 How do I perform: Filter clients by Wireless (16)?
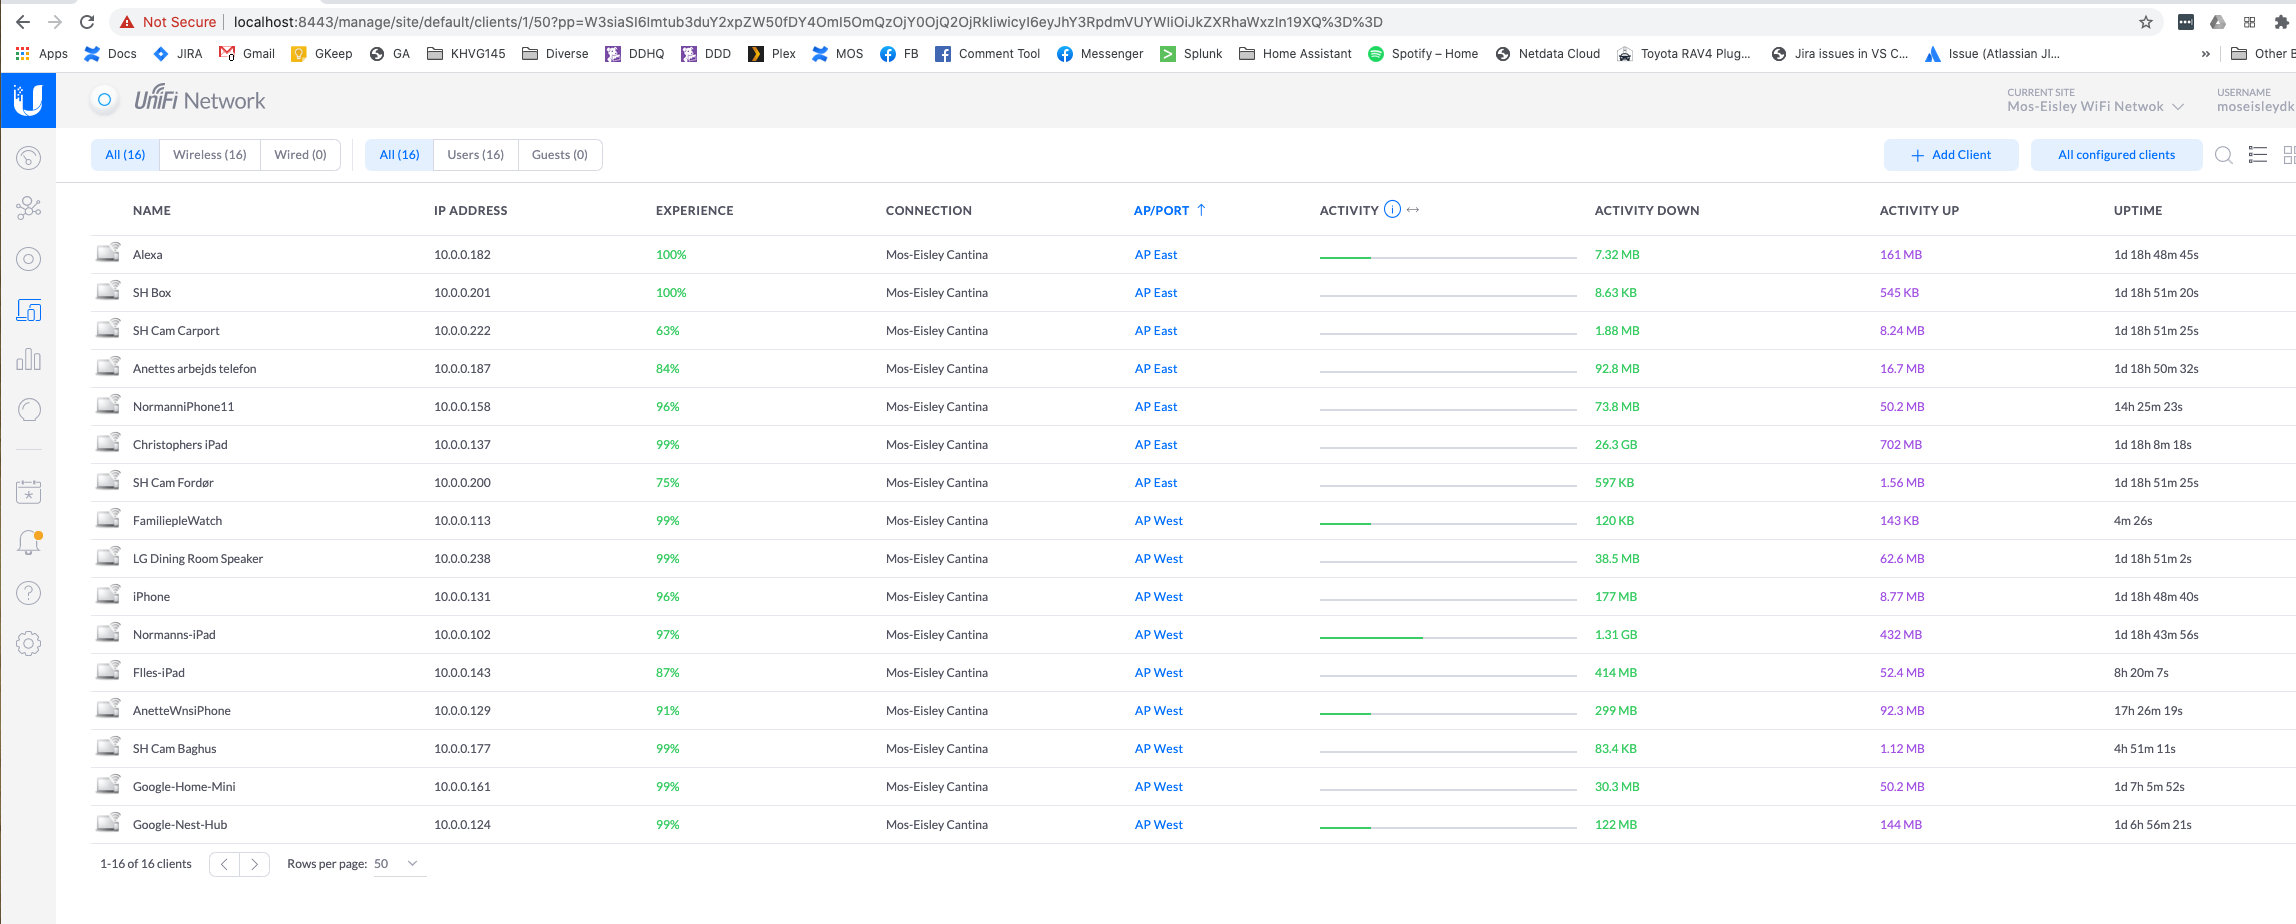[209, 155]
